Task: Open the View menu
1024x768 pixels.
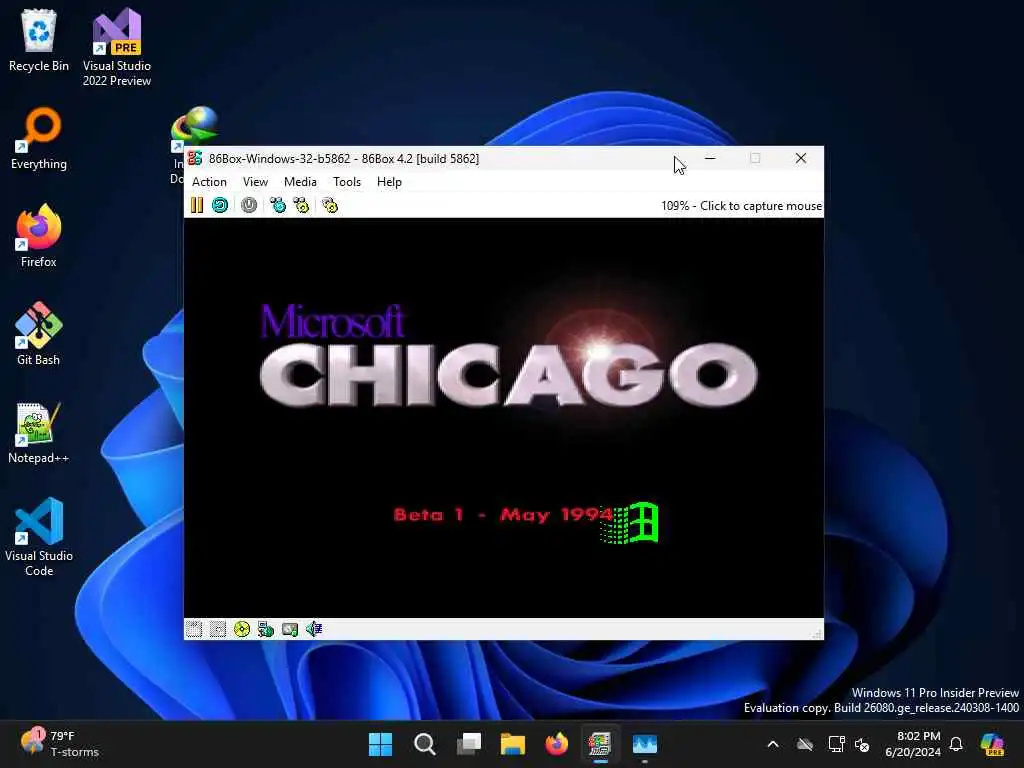Action: tap(255, 182)
